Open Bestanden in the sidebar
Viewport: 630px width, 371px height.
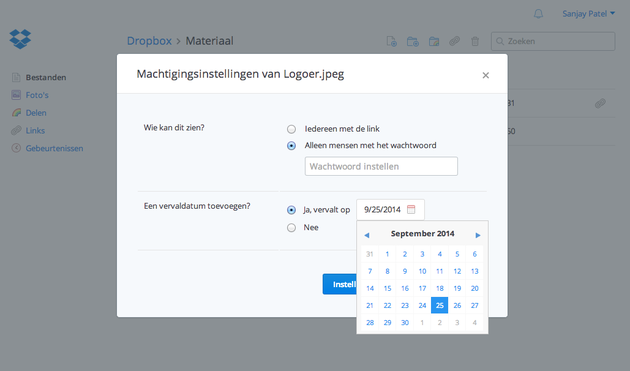[x=46, y=77]
